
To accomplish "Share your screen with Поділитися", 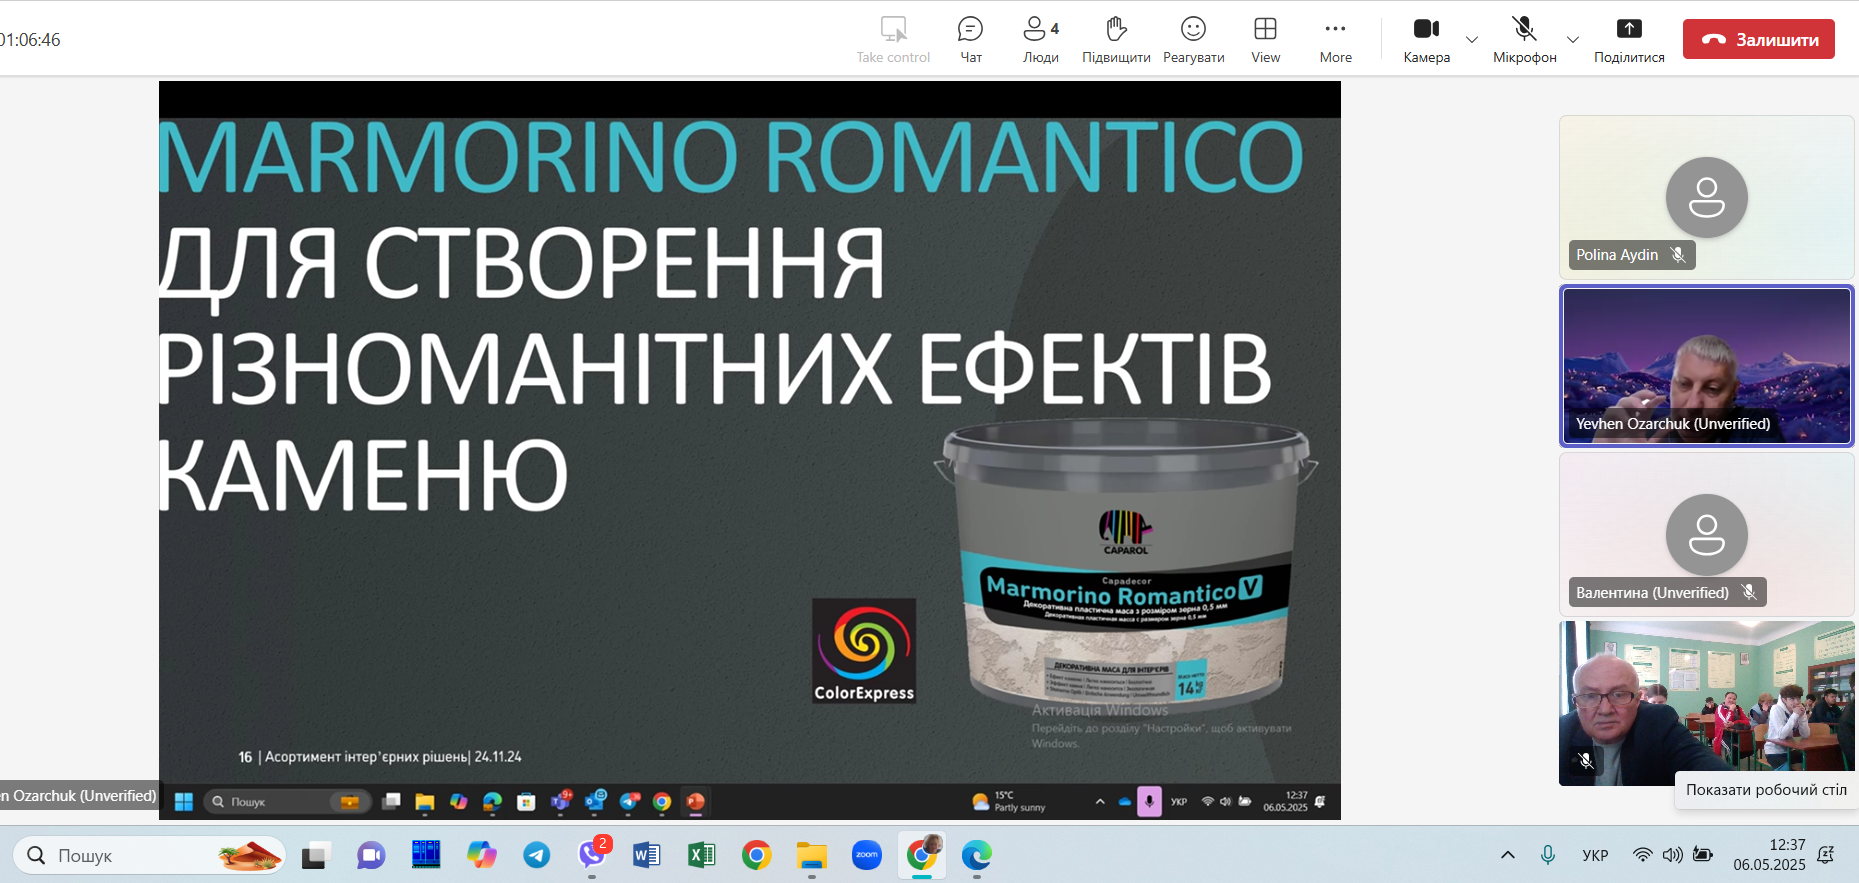I will pos(1629,40).
